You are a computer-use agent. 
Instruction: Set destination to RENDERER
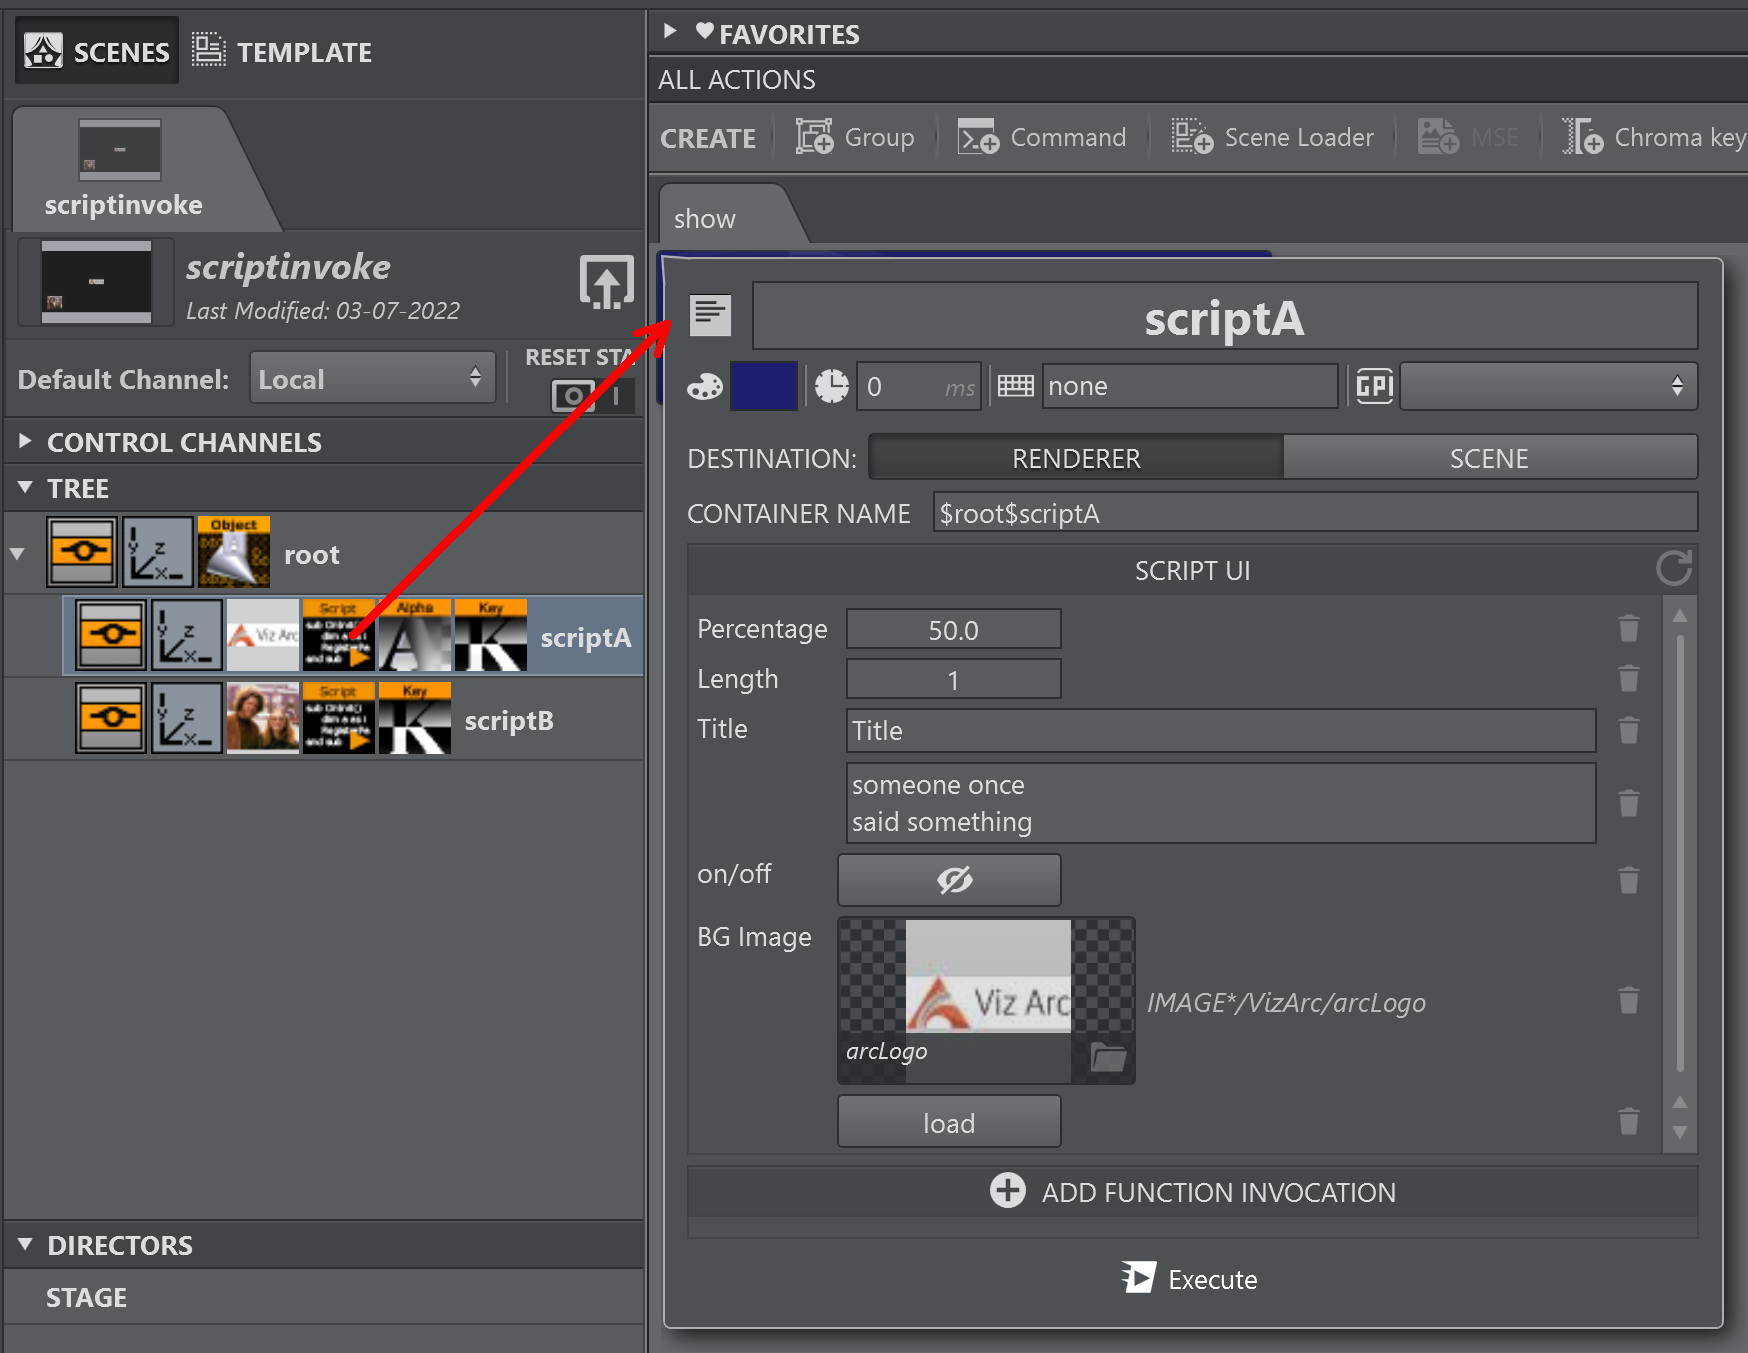point(1076,458)
